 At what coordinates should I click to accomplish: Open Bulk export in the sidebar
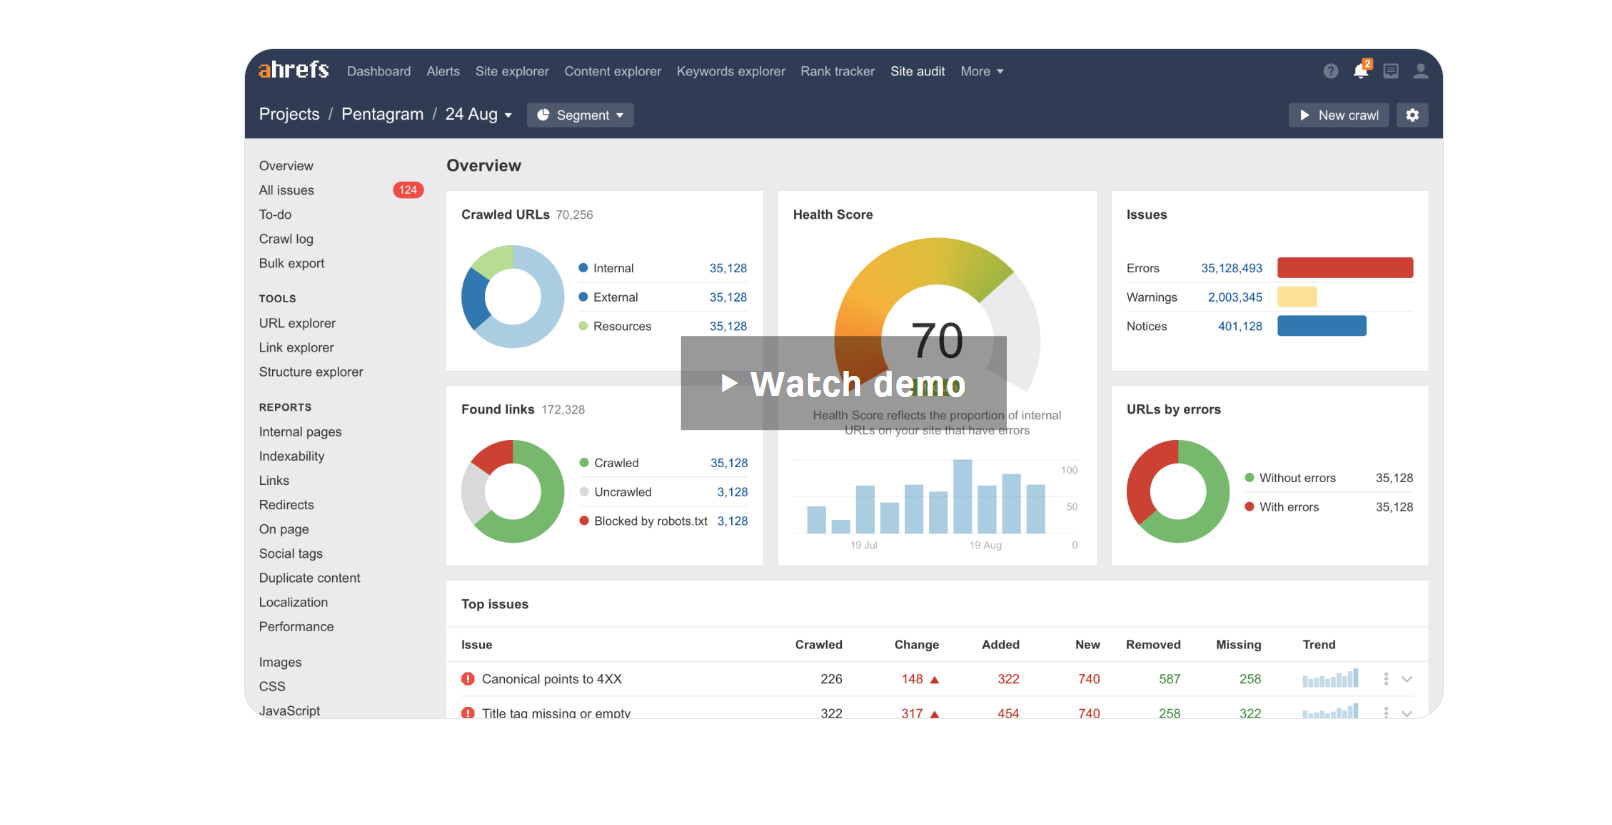(292, 263)
